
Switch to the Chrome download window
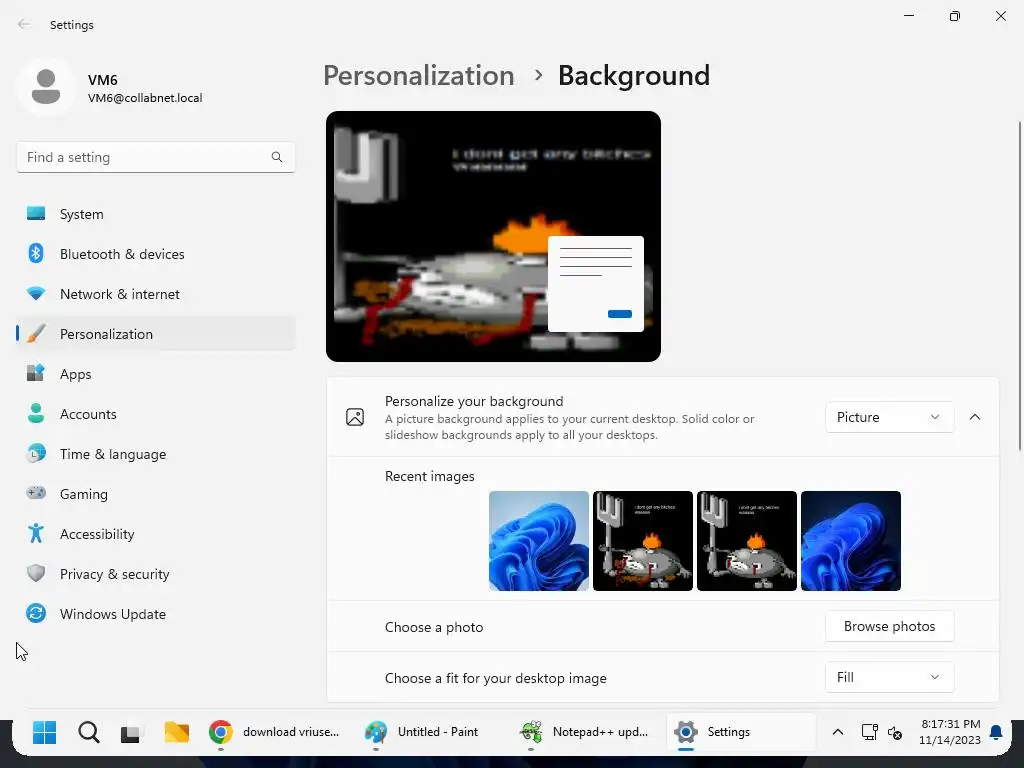[x=274, y=732]
